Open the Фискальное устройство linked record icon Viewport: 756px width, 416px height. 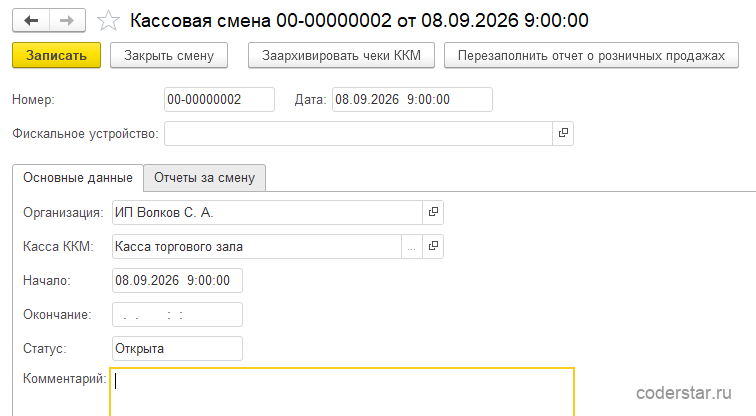point(563,133)
